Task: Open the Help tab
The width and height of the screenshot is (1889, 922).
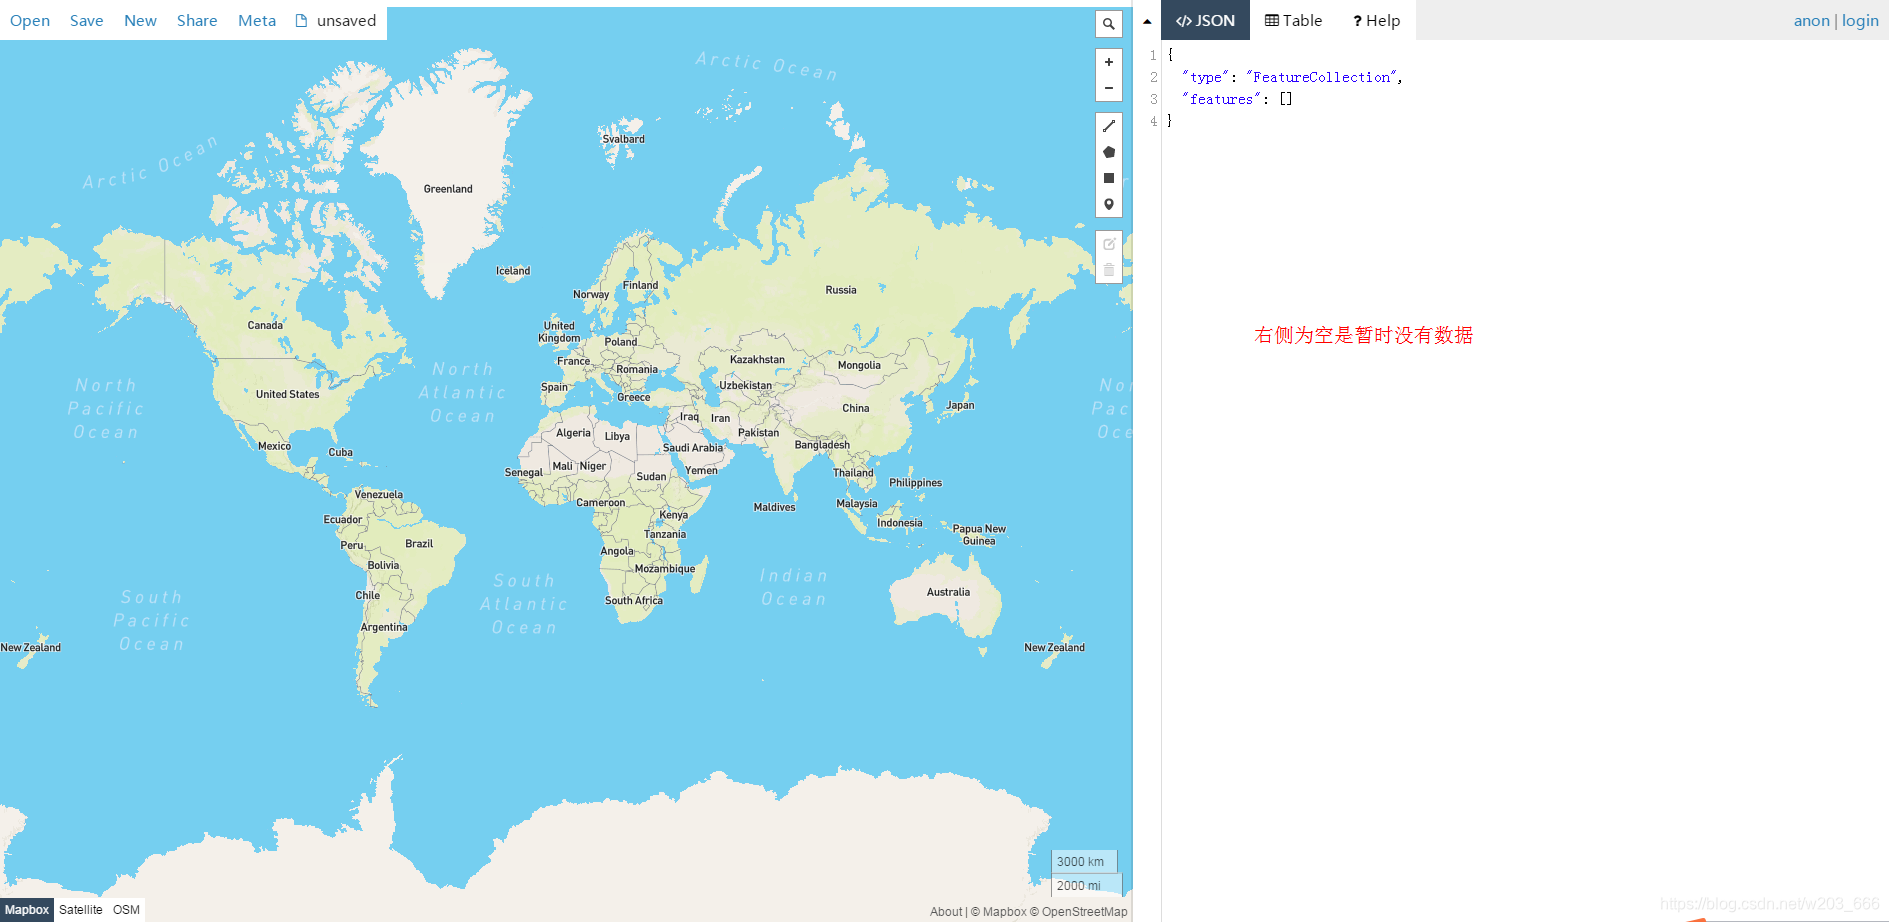Action: tap(1376, 20)
